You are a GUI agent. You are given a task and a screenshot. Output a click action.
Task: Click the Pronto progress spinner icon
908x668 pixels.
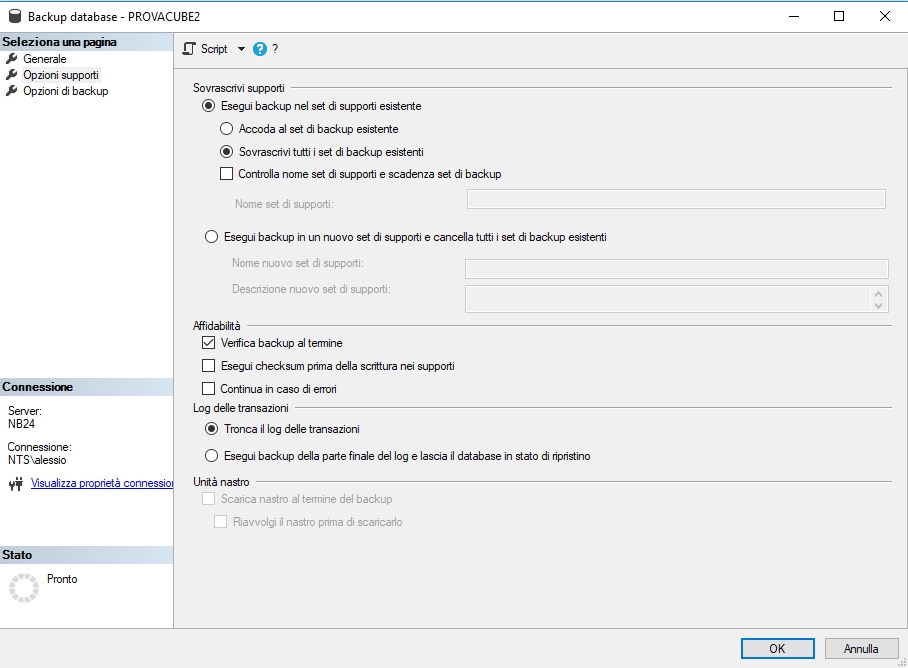[23, 587]
